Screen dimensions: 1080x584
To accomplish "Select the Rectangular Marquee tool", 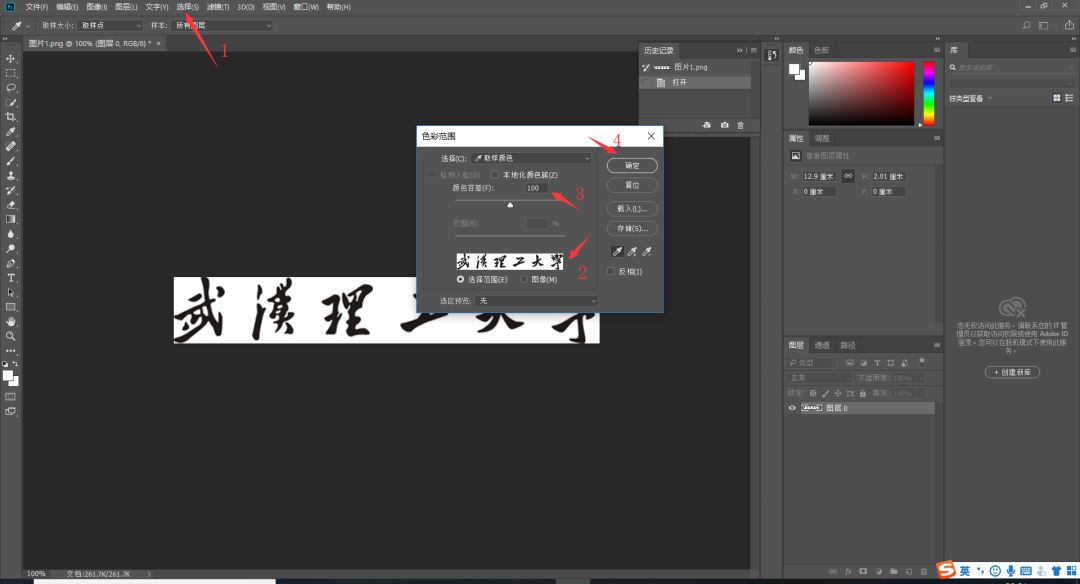I will (x=10, y=73).
